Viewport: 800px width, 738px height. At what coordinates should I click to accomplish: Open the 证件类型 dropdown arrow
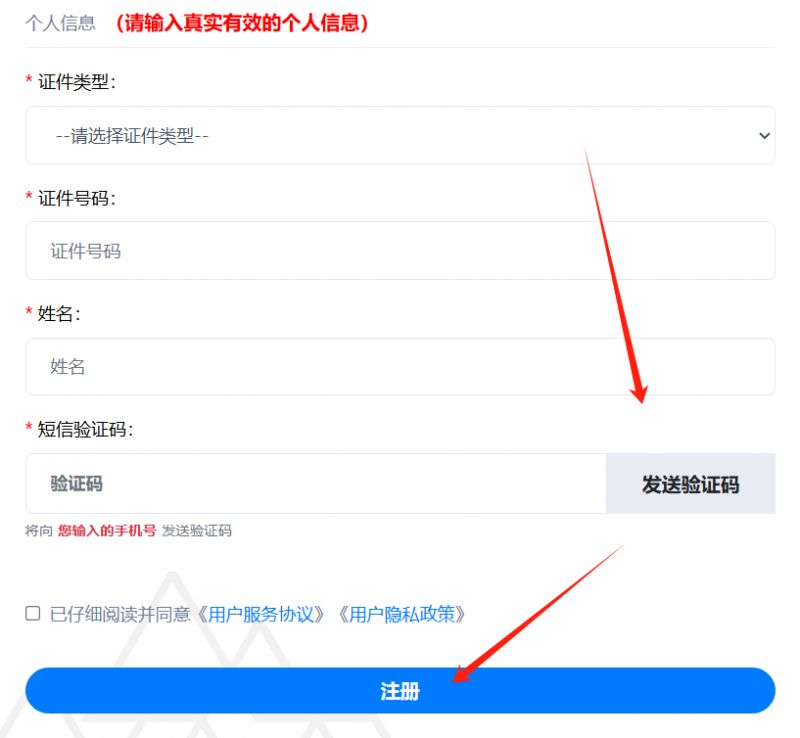pos(764,136)
